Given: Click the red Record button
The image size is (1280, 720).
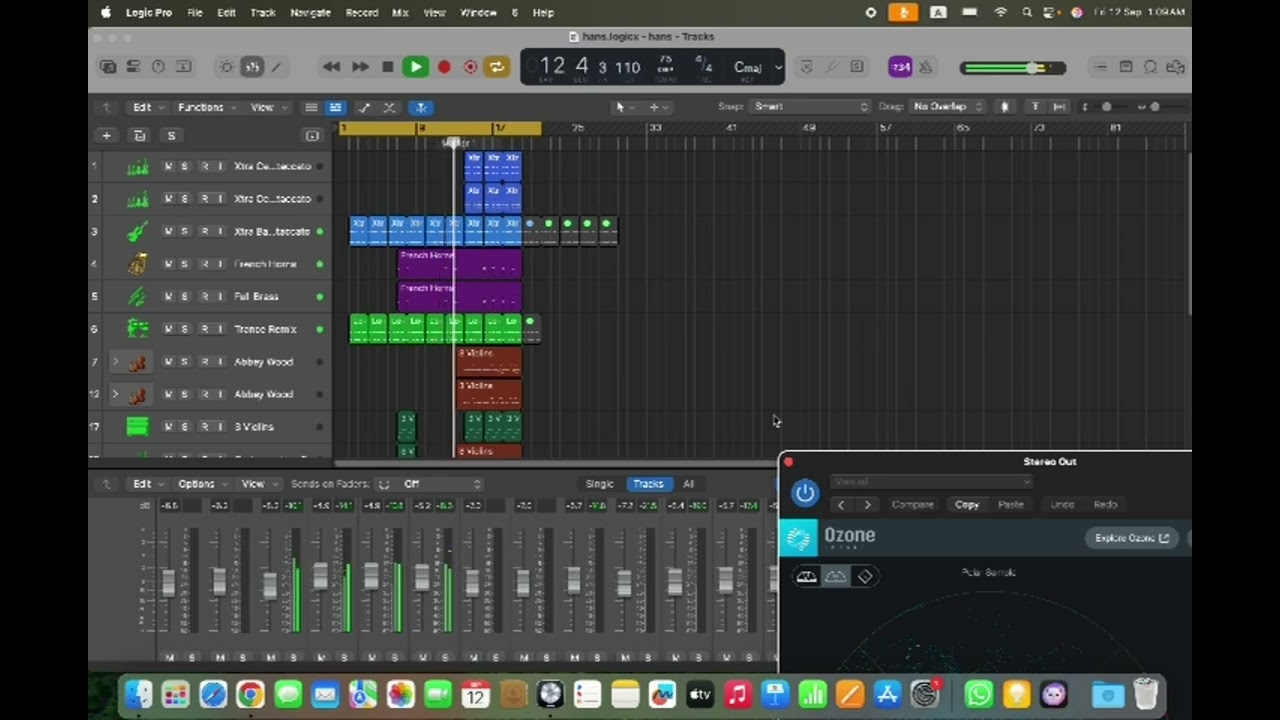Looking at the screenshot, I should point(444,67).
